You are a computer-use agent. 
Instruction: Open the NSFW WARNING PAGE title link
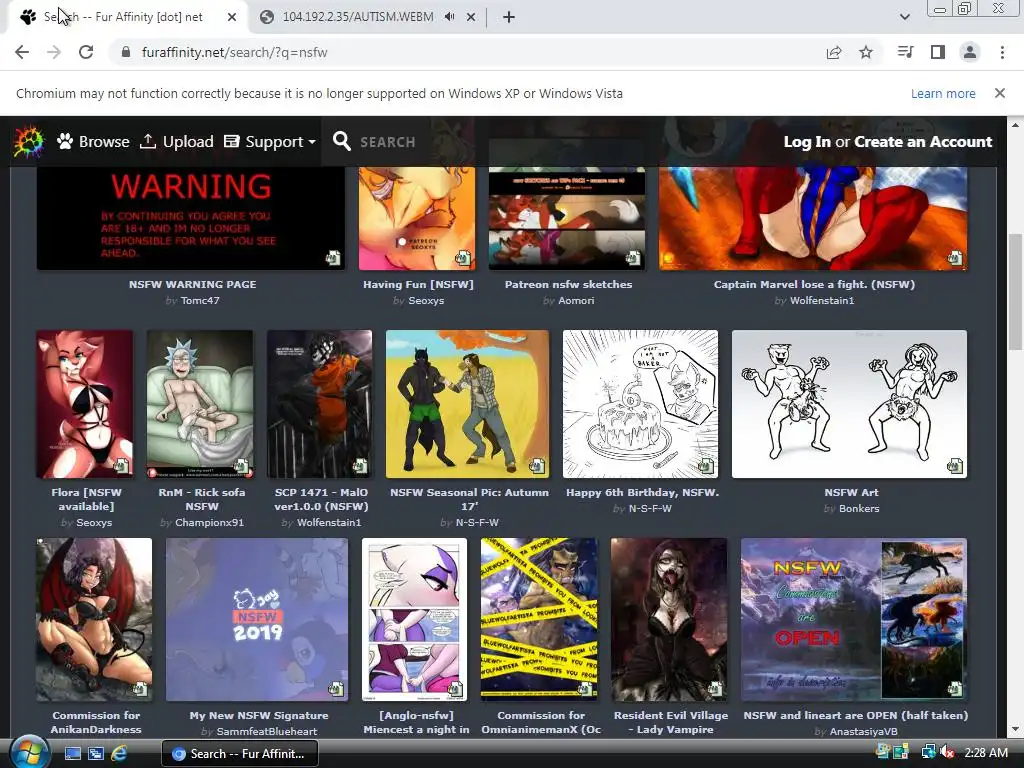(x=192, y=284)
